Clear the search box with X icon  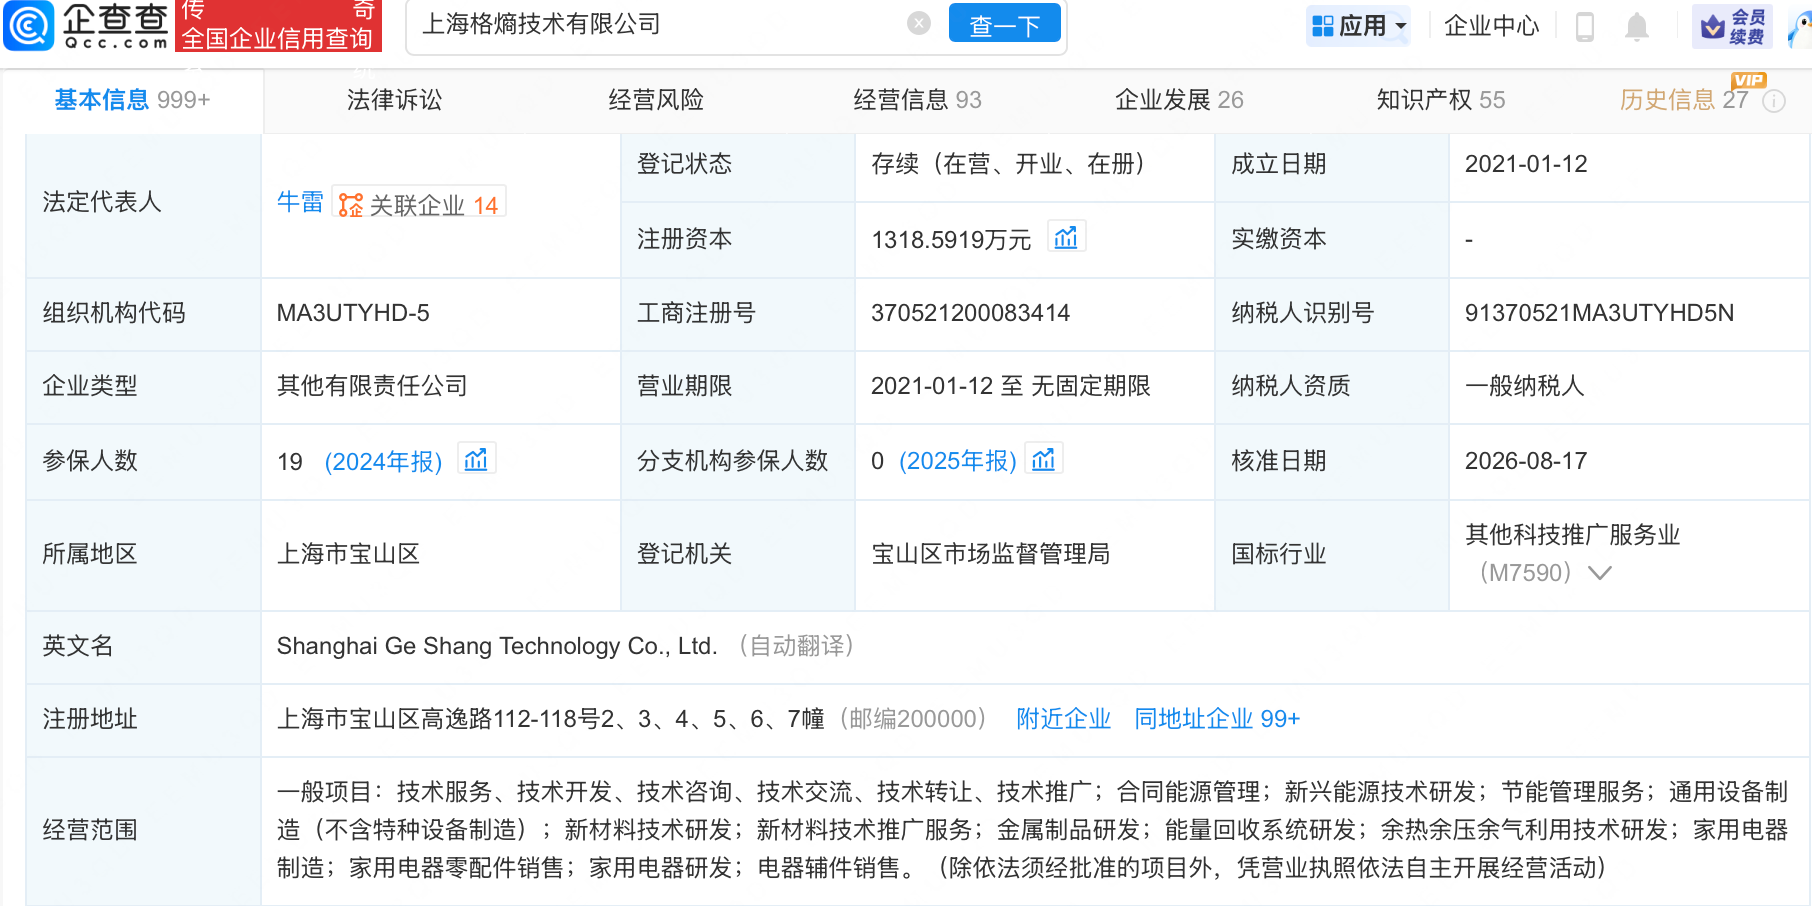tap(919, 24)
